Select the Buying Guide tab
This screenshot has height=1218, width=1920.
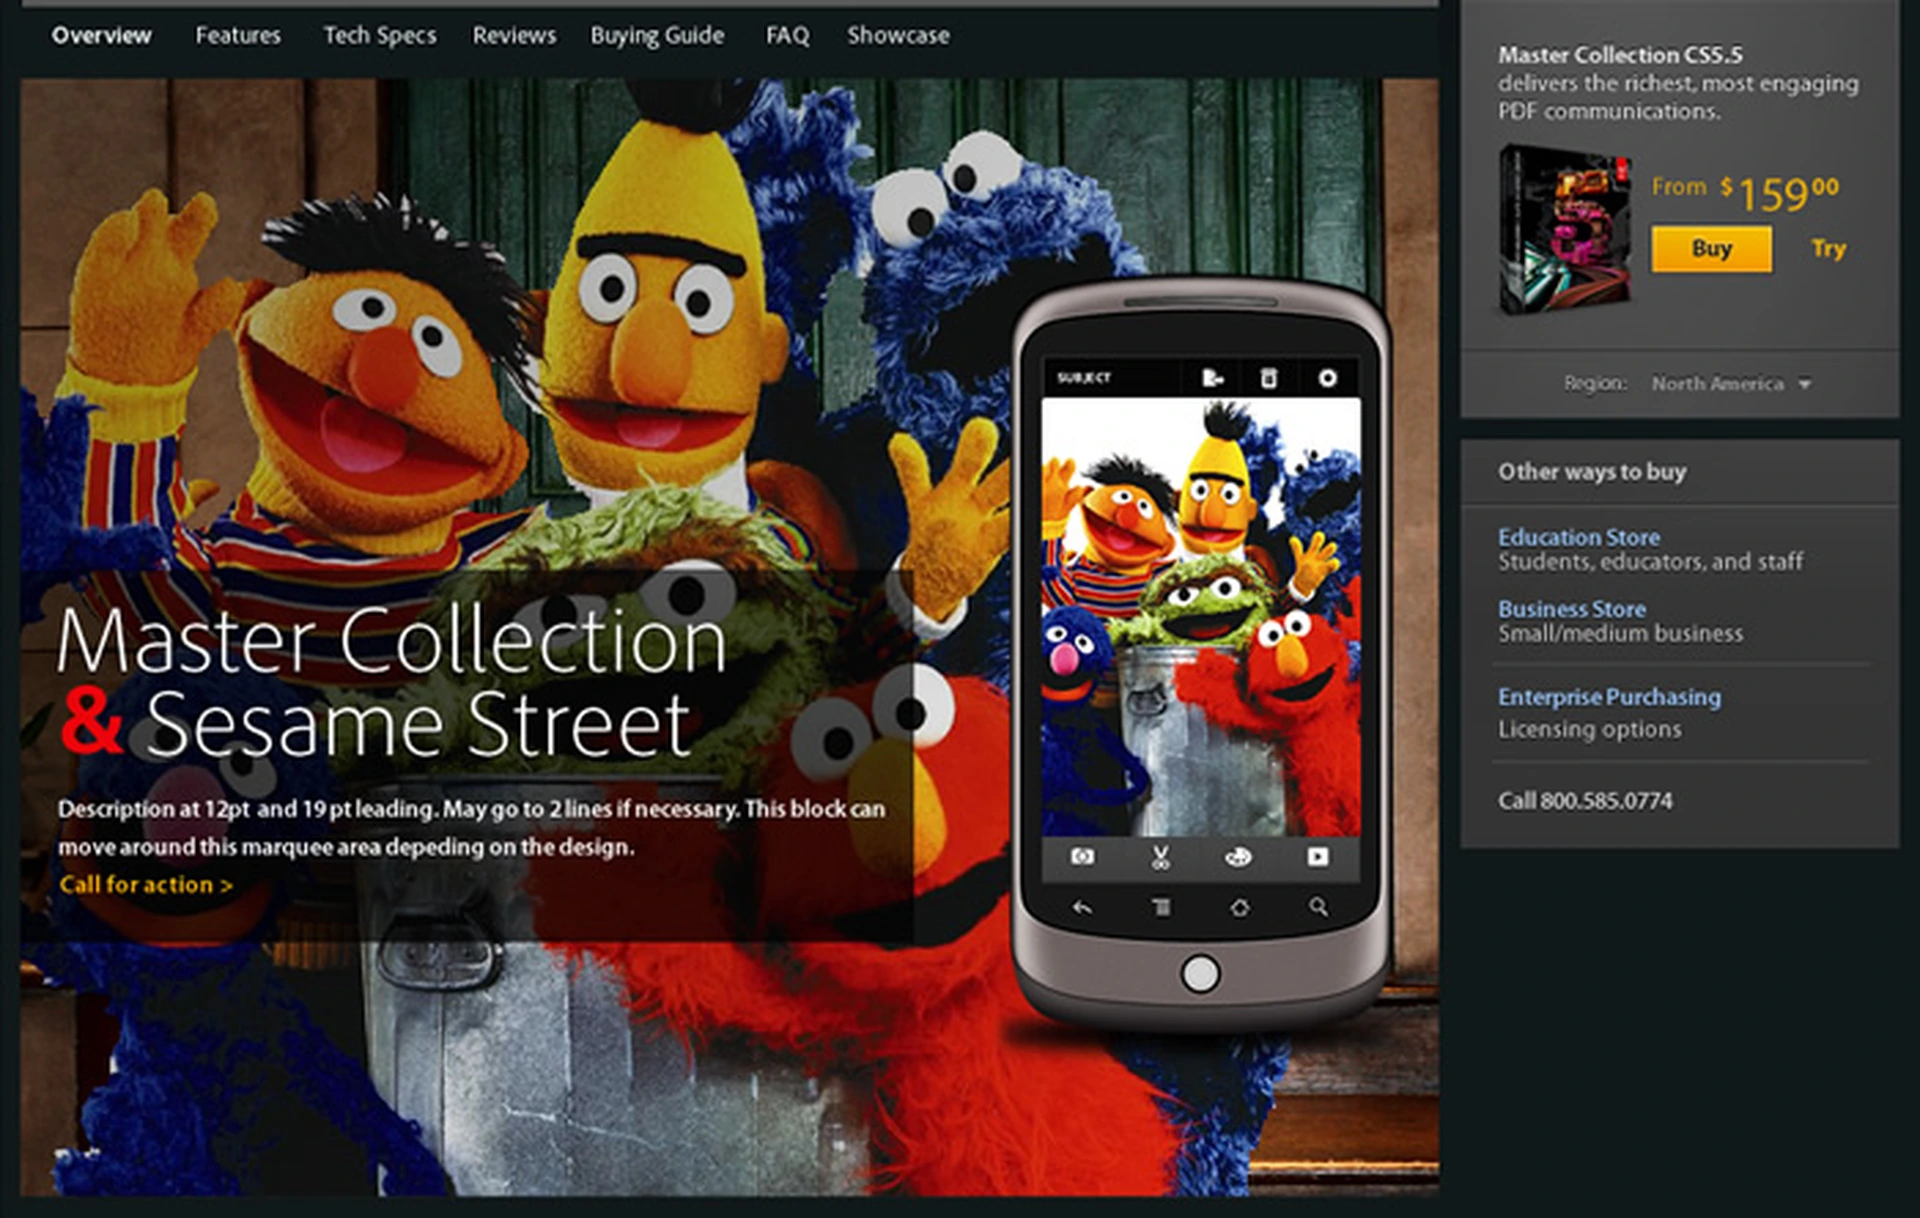pyautogui.click(x=657, y=36)
